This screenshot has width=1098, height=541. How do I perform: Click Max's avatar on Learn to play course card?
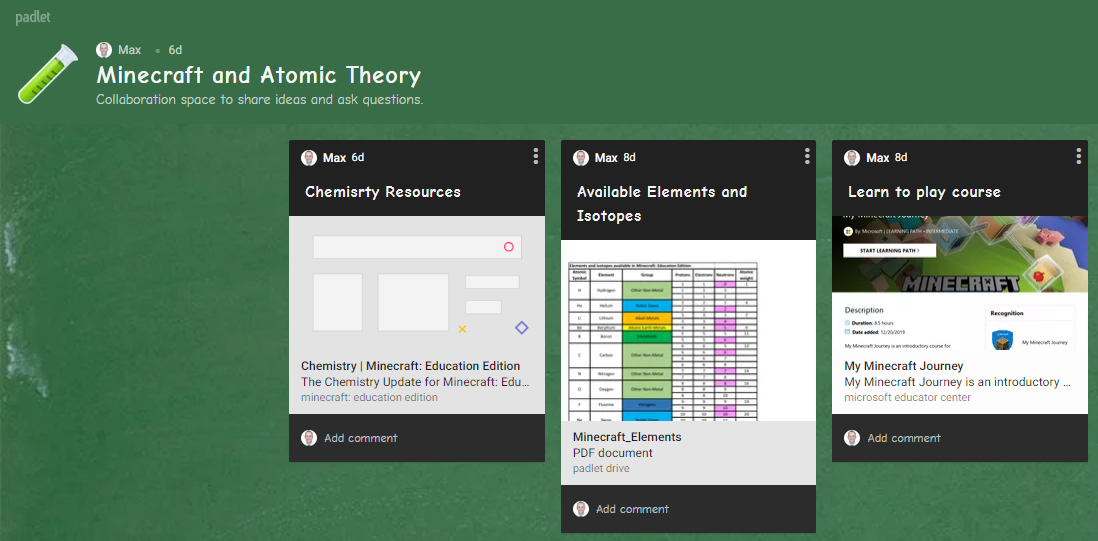(852, 157)
